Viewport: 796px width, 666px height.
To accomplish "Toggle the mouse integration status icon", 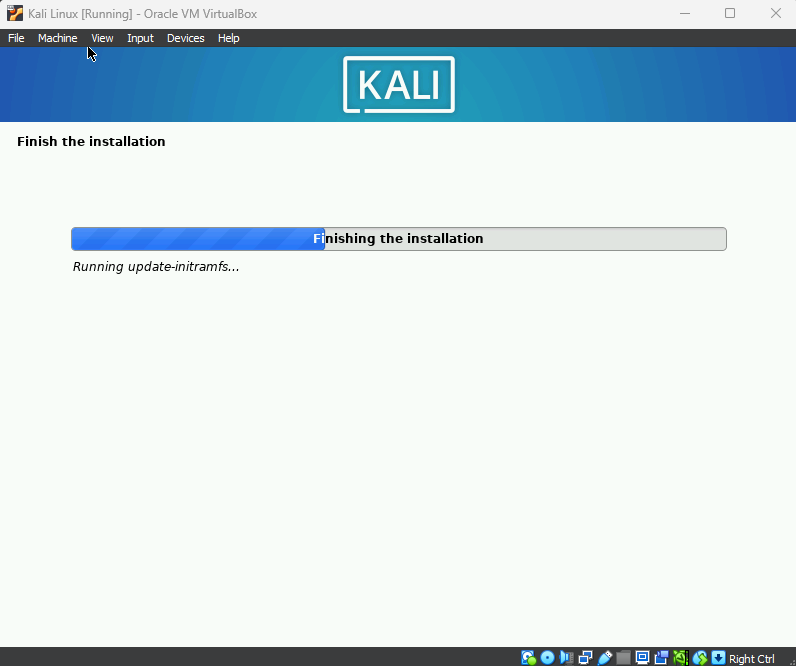I will pyautogui.click(x=699, y=658).
